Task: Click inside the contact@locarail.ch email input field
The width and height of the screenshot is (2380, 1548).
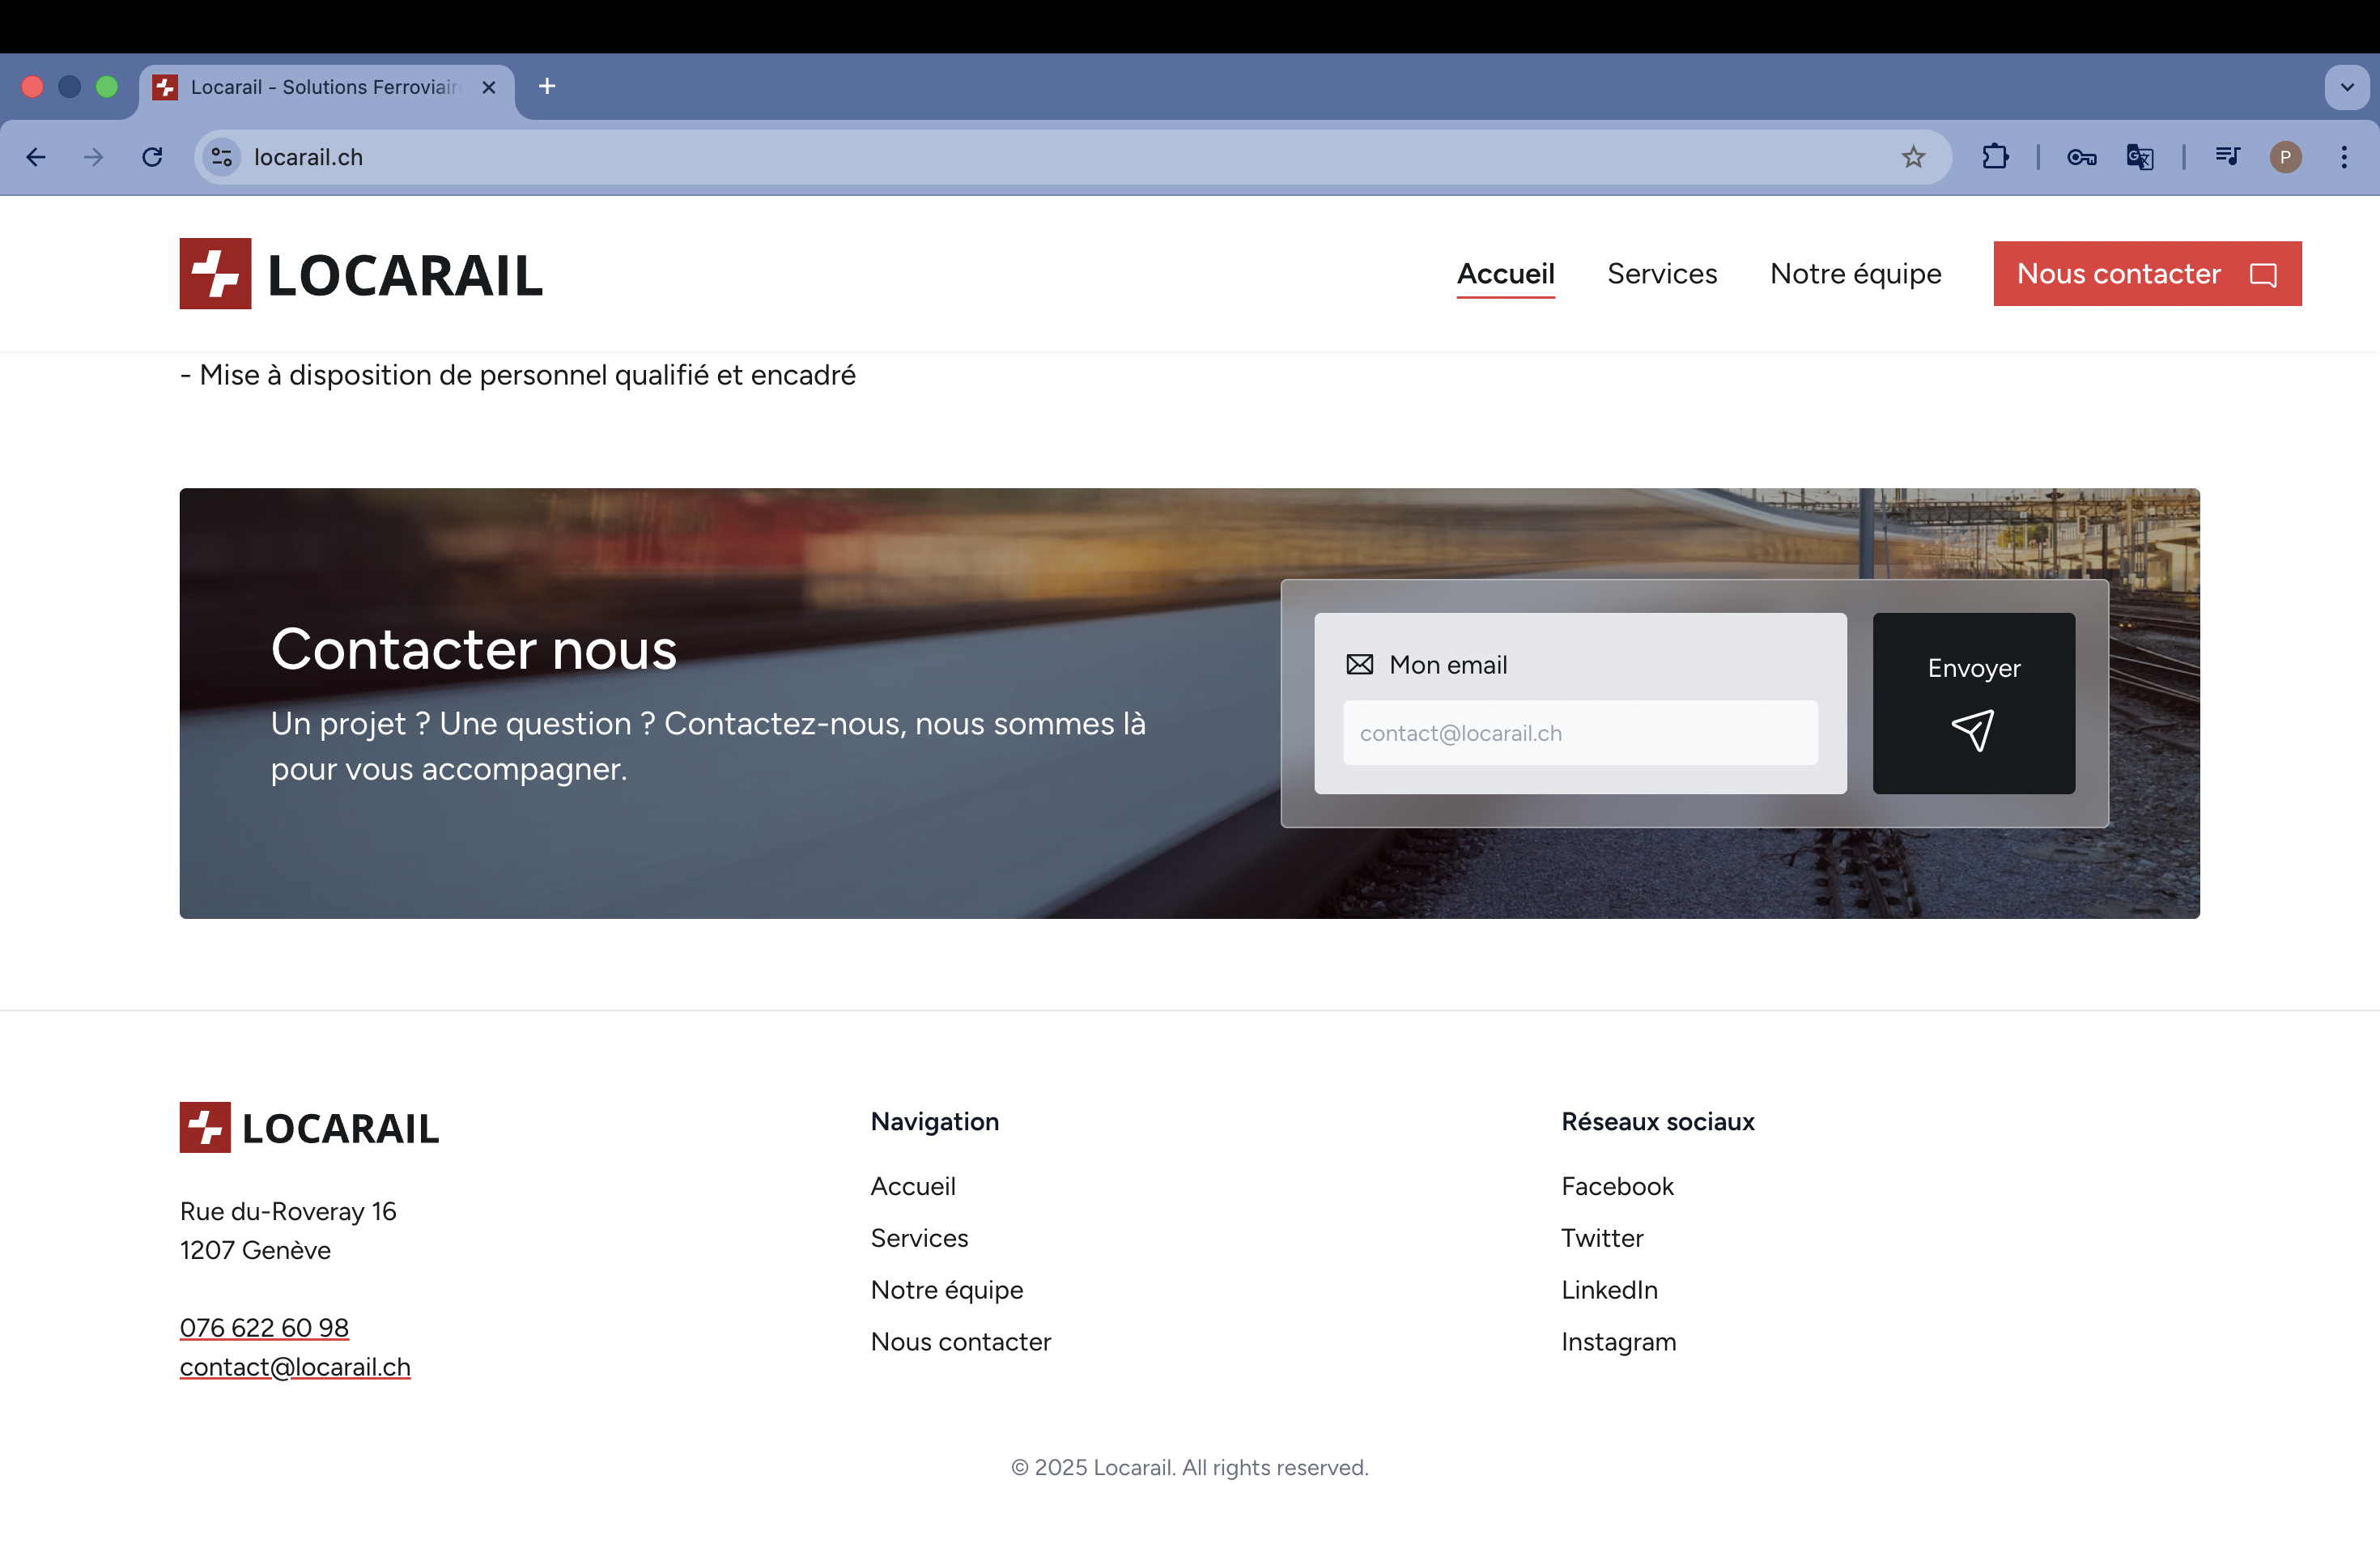Action: (1580, 733)
